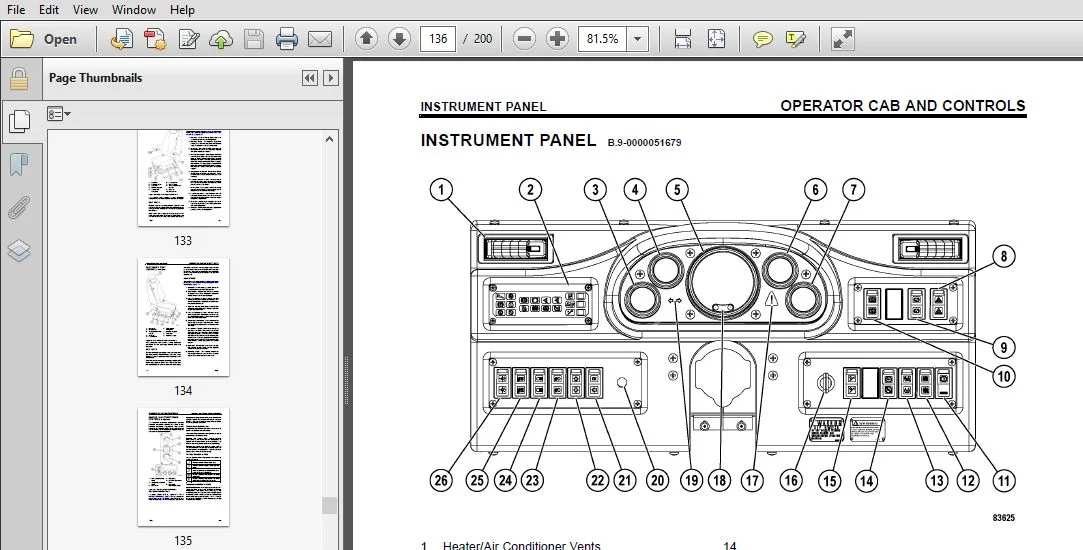Viewport: 1083px width, 550px height.
Task: Click the thumbnails panel scrollbar thumb
Action: click(x=329, y=505)
